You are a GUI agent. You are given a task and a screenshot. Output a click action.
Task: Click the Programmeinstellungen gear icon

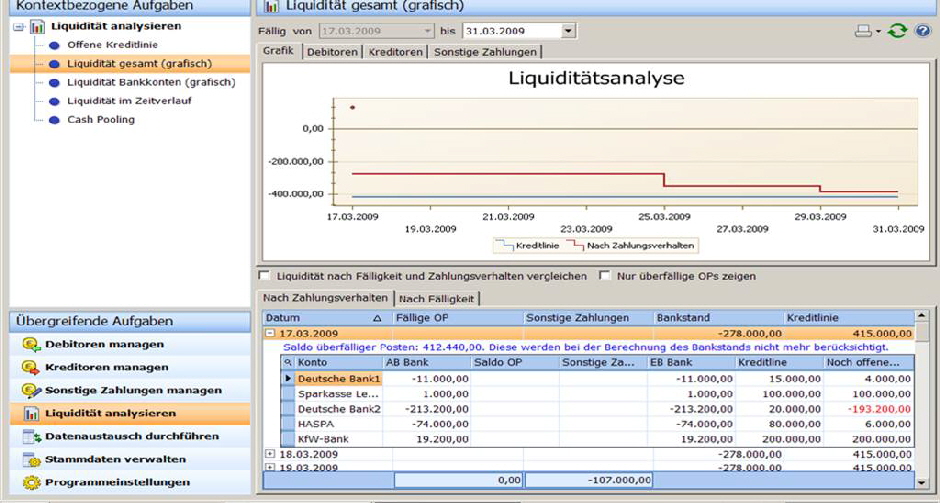31,482
